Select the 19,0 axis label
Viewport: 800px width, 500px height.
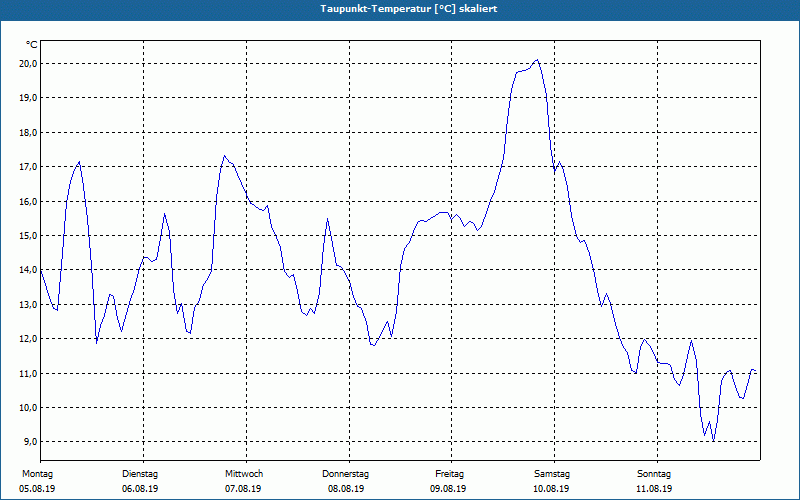[28, 98]
